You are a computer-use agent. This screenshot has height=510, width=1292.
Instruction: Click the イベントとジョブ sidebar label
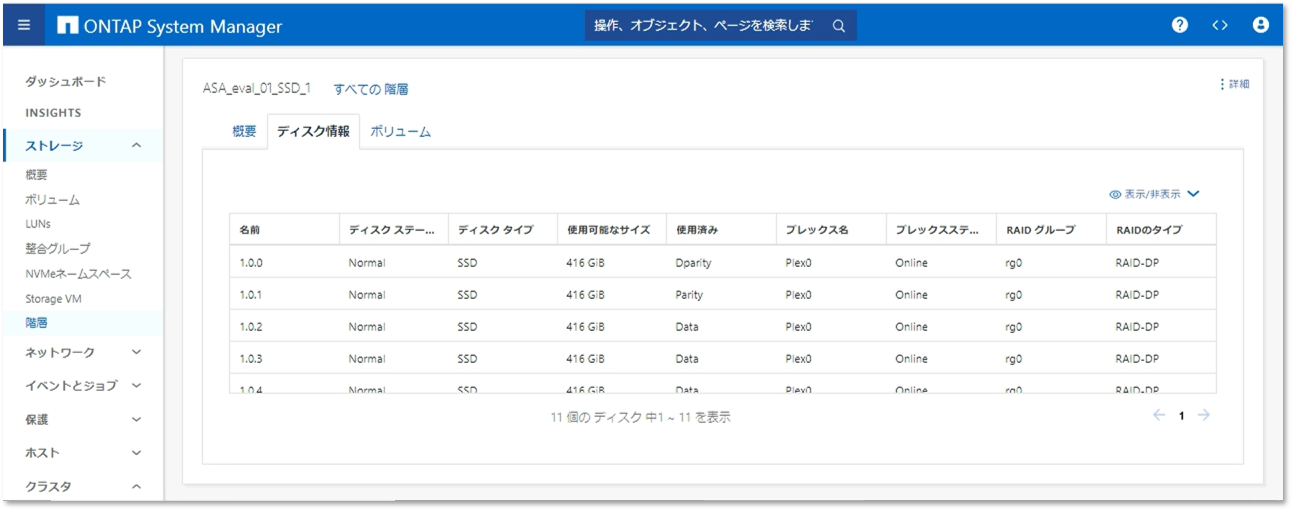pos(71,386)
